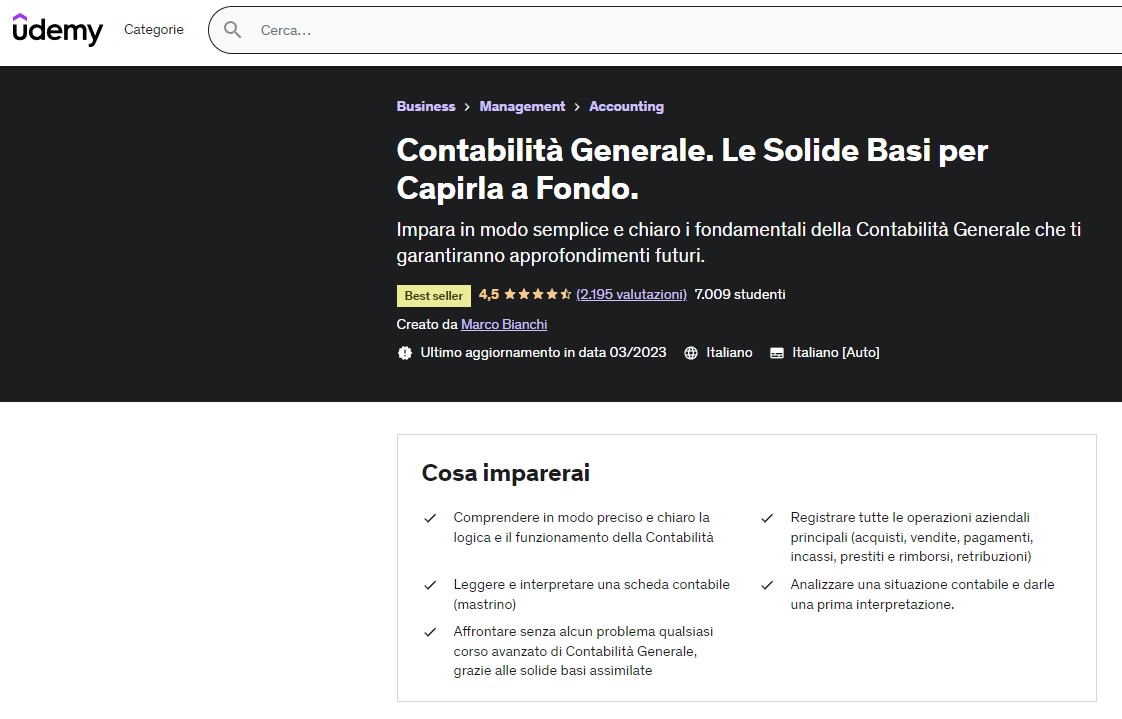Click 'Comprendere in modo preciso e chiaro' item

(x=583, y=527)
